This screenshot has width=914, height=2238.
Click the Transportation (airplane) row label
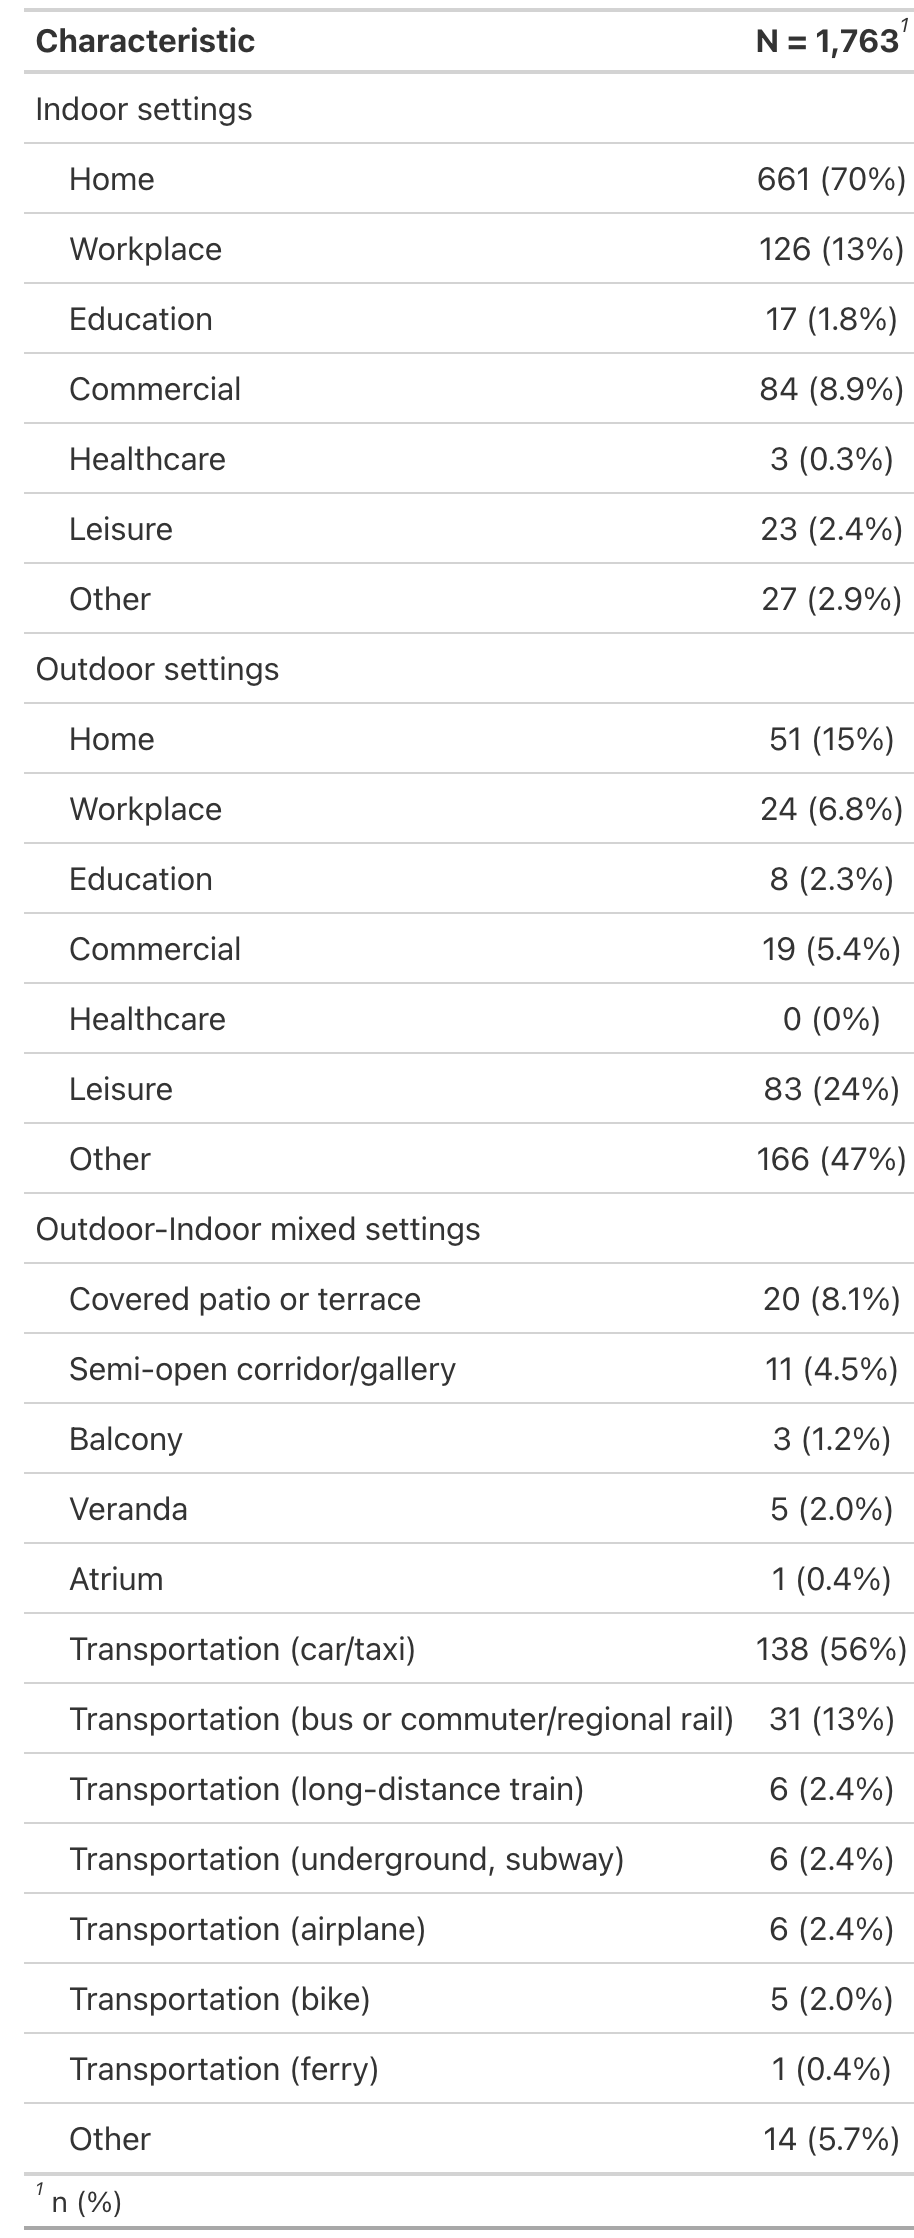coord(247,1929)
